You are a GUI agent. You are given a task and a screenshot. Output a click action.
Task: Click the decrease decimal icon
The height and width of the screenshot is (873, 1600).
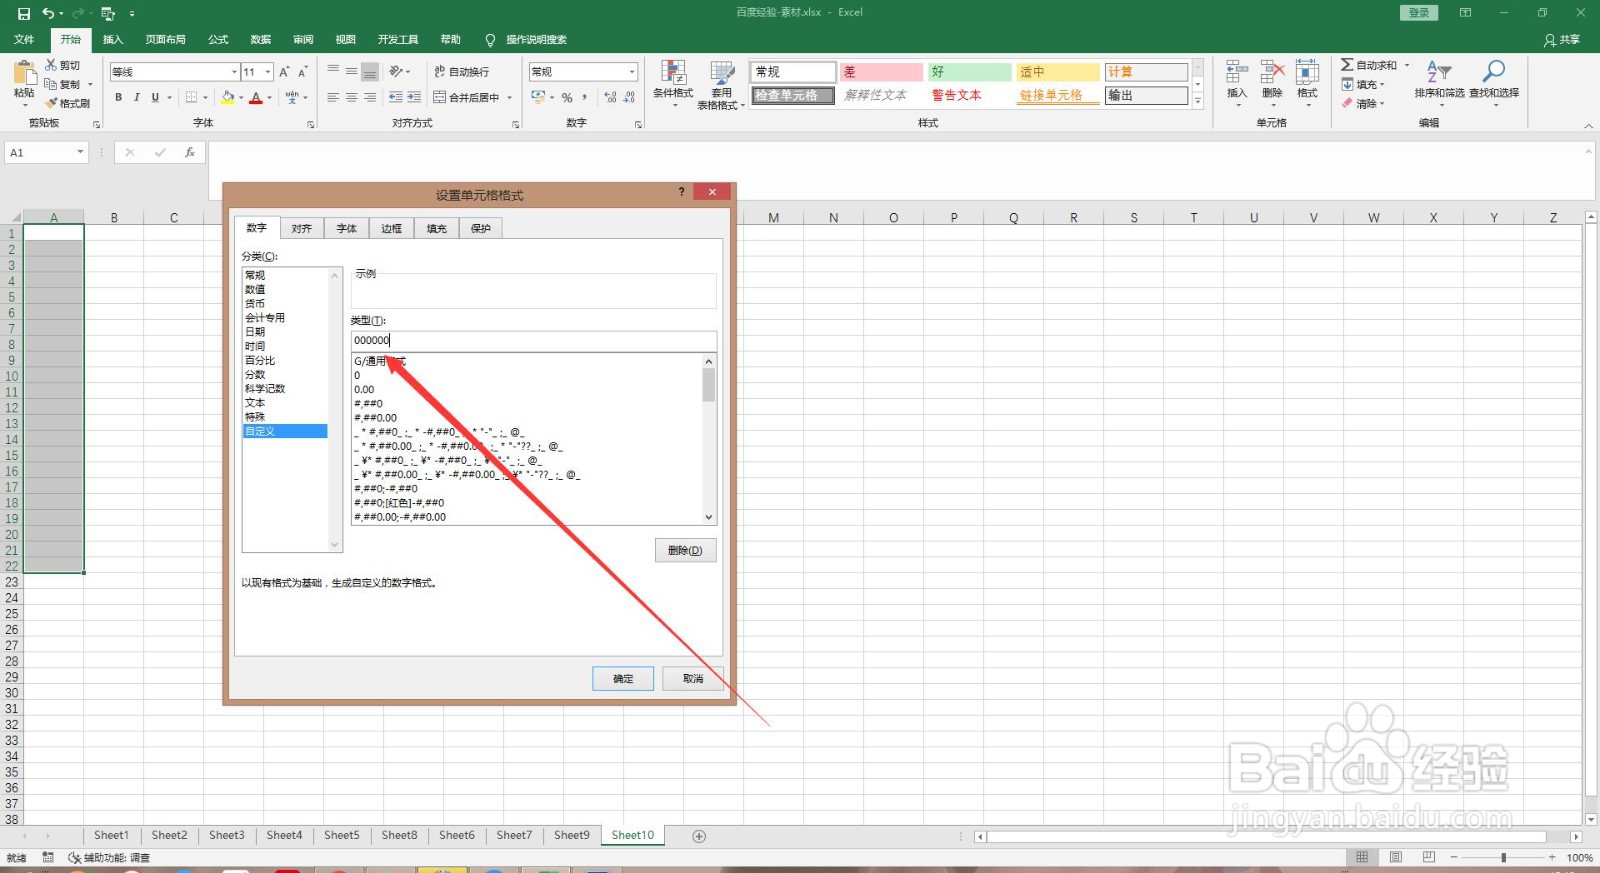[629, 97]
